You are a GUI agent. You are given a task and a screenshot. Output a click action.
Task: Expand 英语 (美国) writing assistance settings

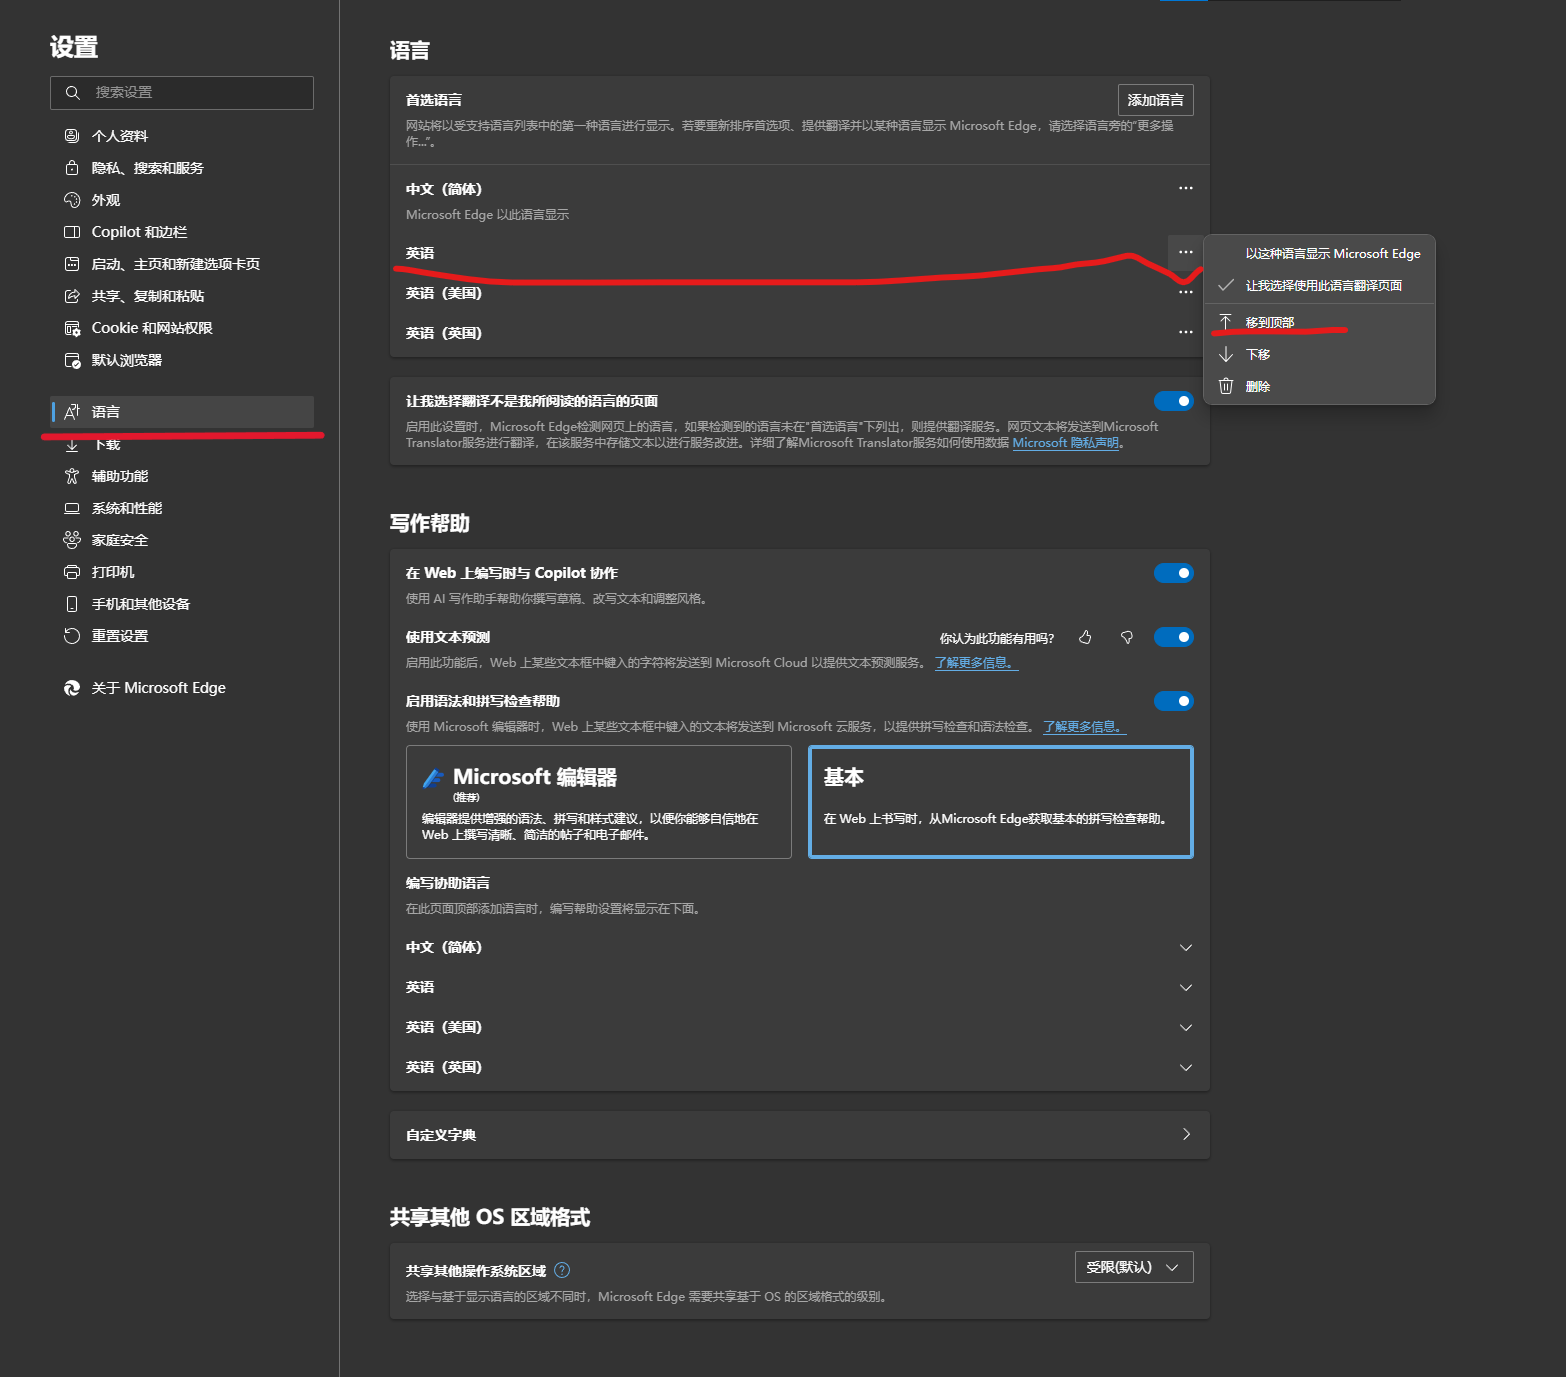(x=1186, y=1027)
